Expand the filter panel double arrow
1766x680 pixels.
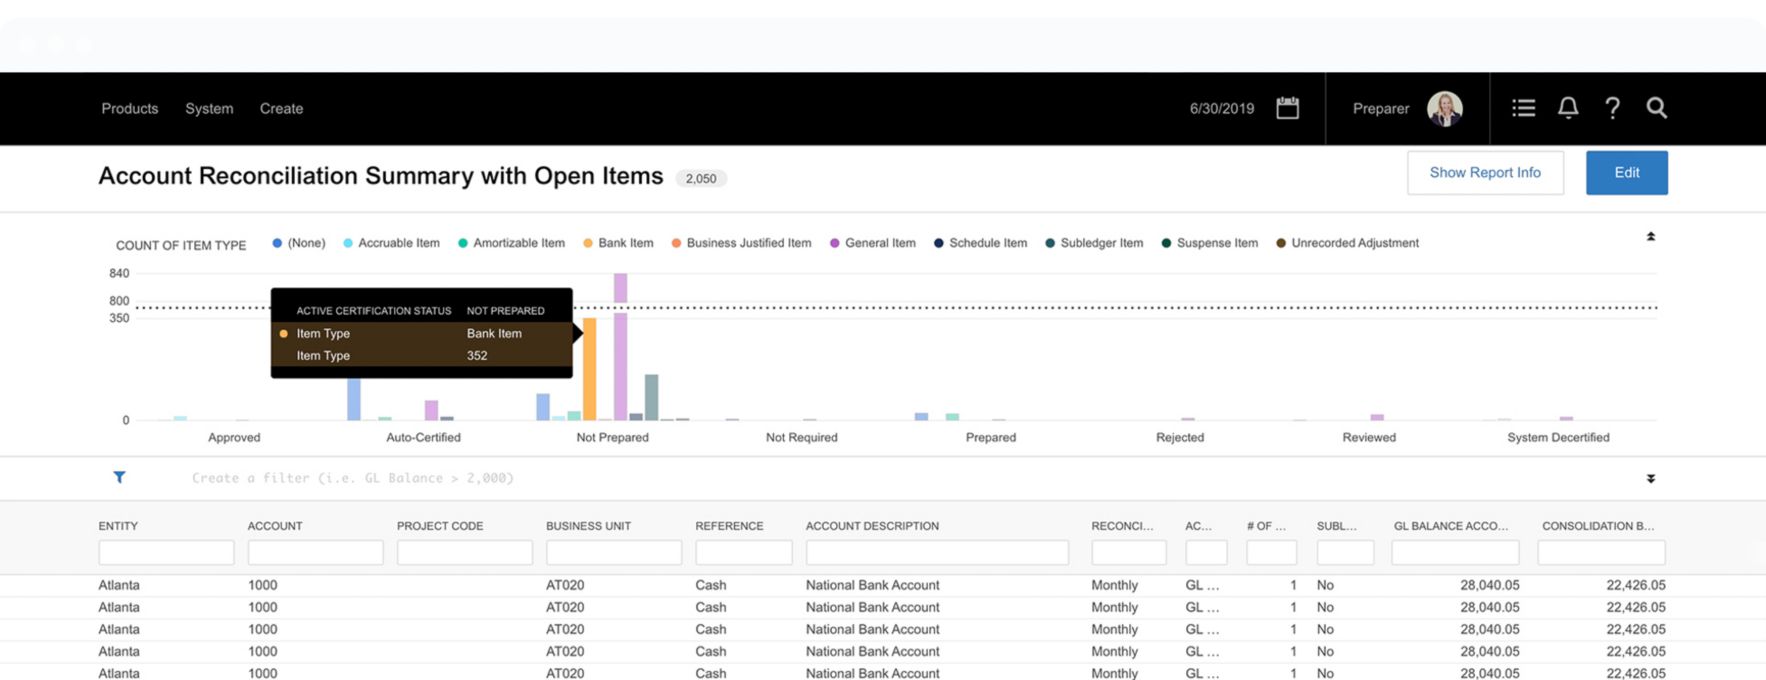(x=1650, y=479)
